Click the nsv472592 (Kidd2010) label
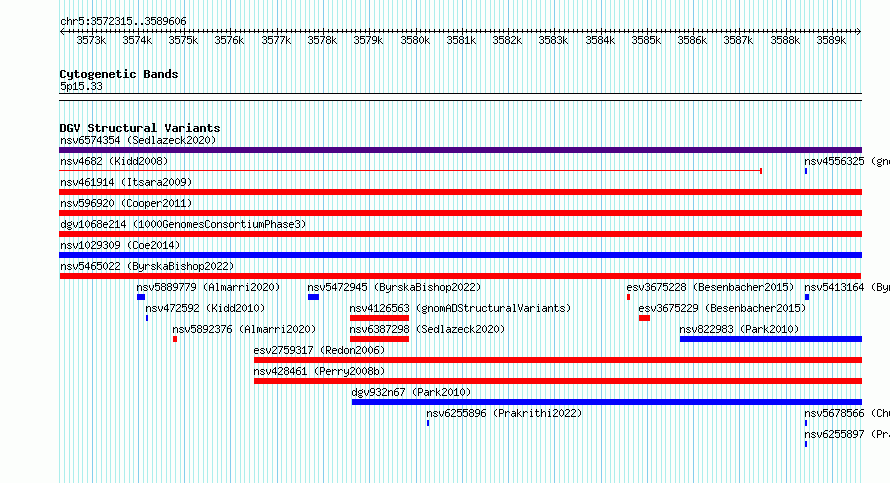 [x=205, y=308]
